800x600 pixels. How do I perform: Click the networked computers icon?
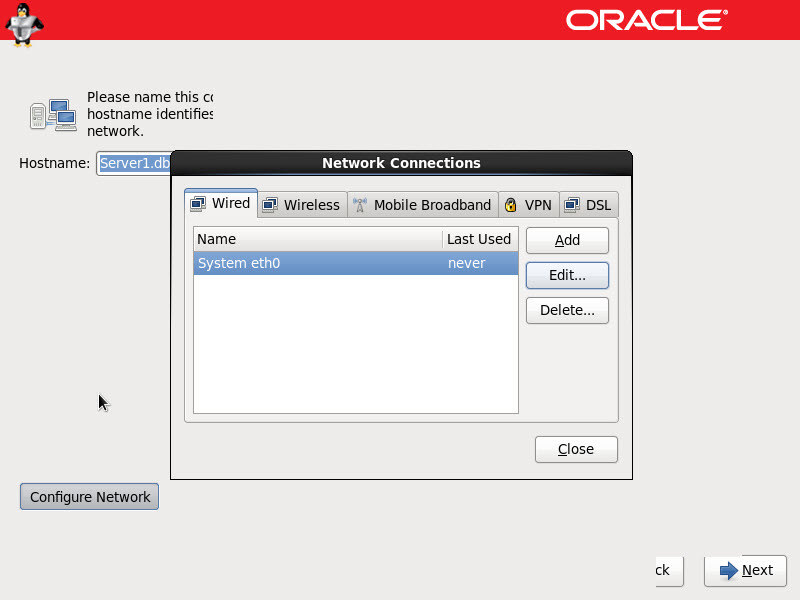(53, 115)
